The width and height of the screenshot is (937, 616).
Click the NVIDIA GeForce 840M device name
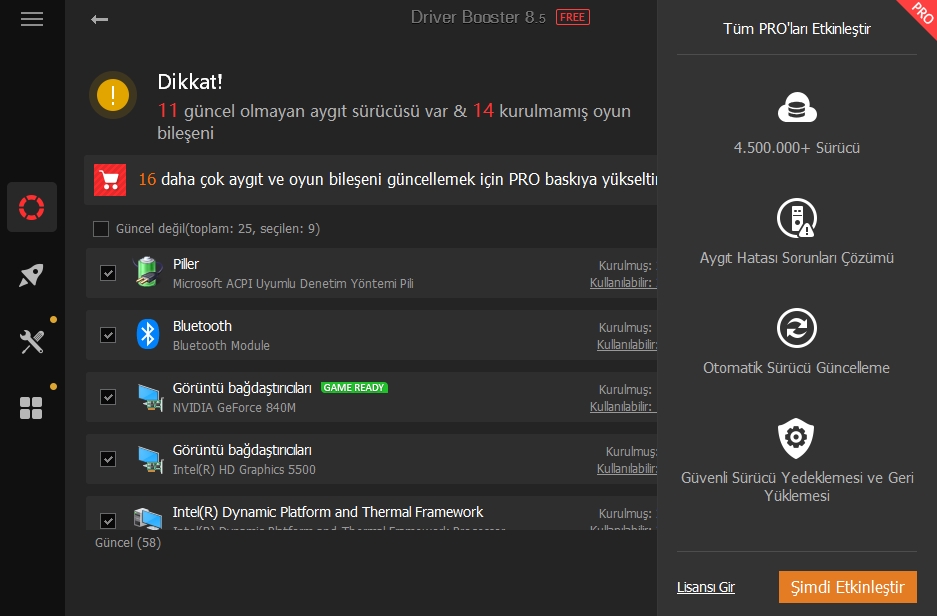[234, 408]
